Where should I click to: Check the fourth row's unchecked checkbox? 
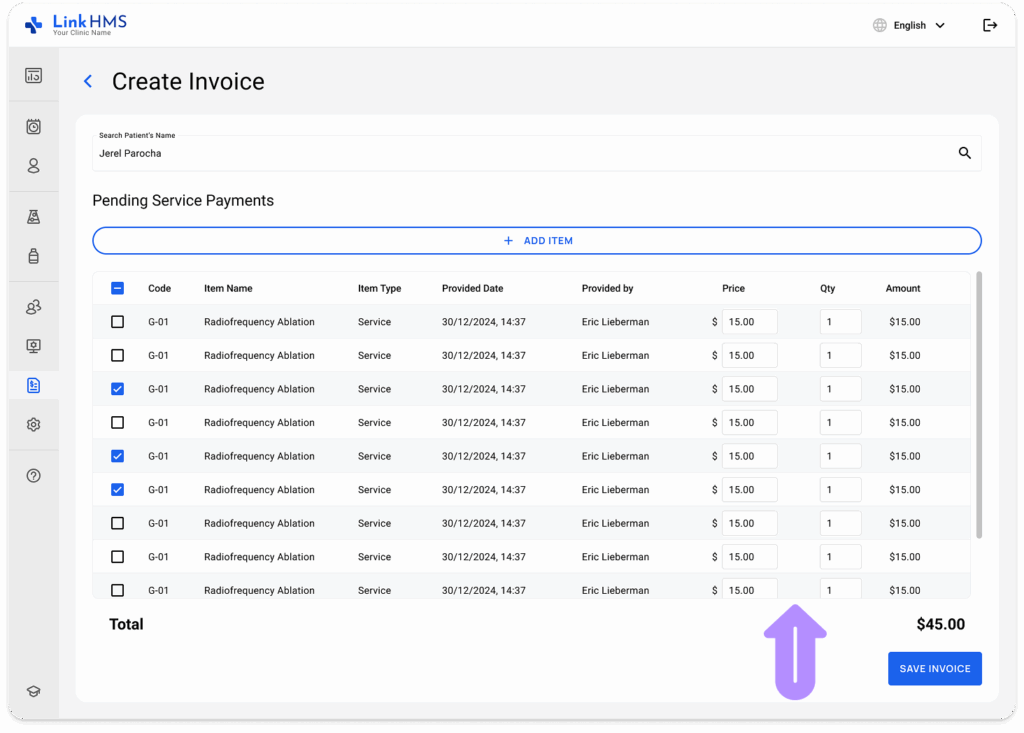(x=118, y=423)
